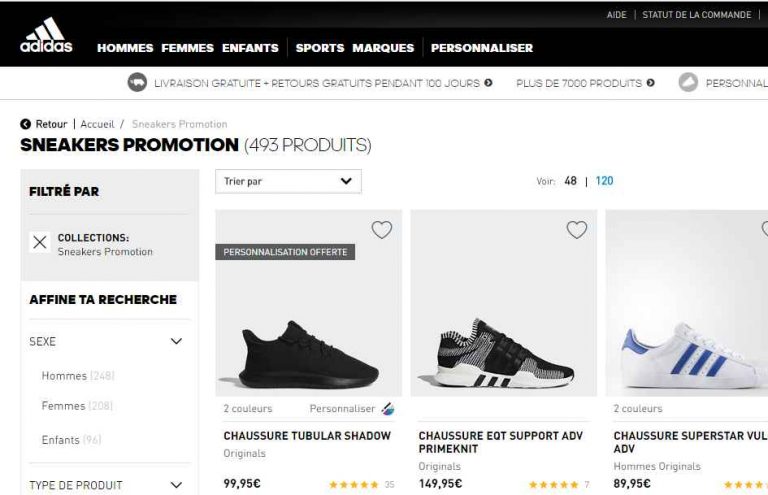Expand the Type de produit filter
The width and height of the screenshot is (768, 495).
[x=177, y=485]
